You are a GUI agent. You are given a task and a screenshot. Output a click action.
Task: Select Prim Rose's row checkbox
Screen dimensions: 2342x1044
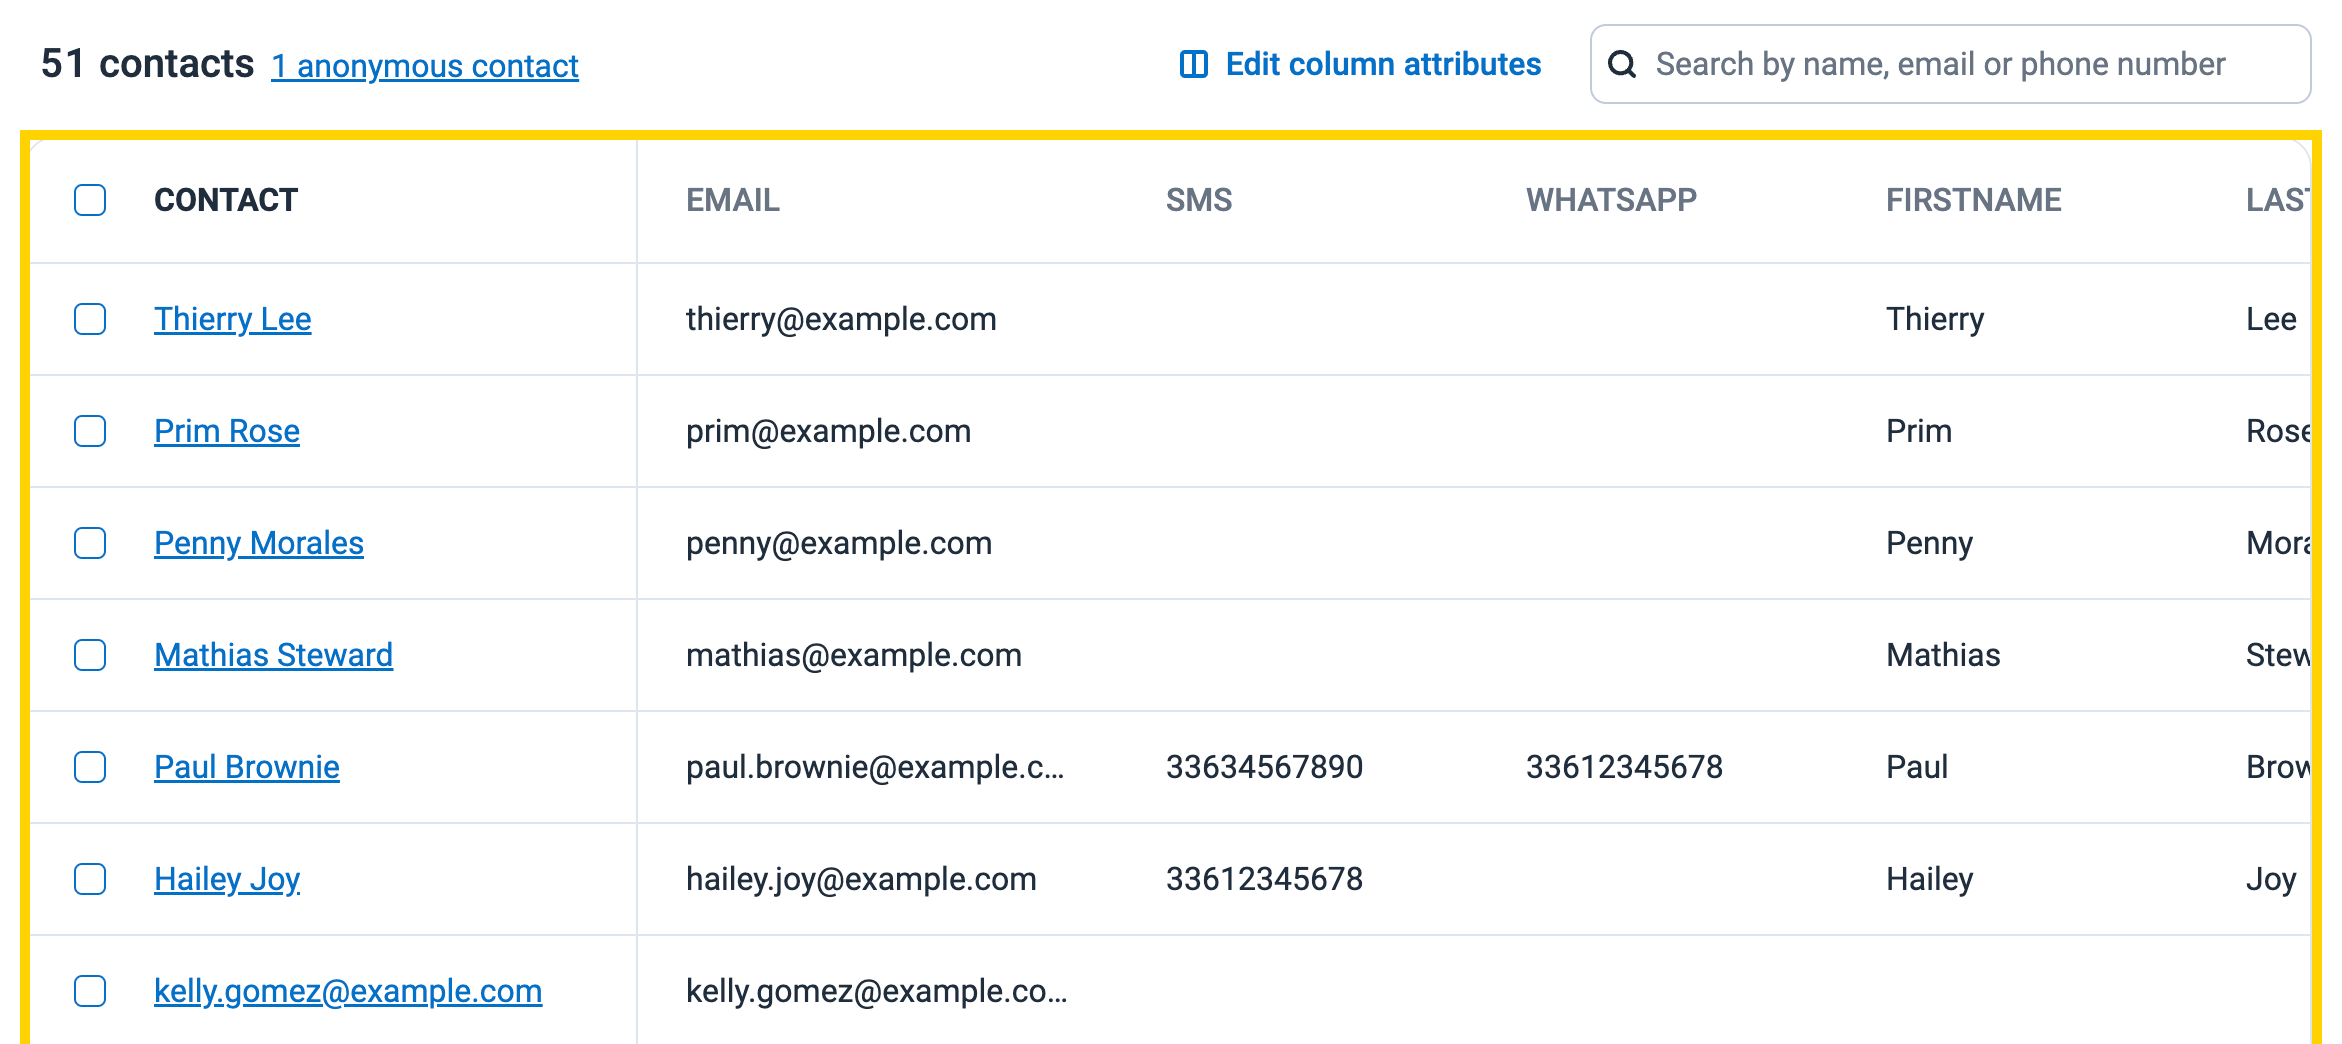tap(90, 433)
